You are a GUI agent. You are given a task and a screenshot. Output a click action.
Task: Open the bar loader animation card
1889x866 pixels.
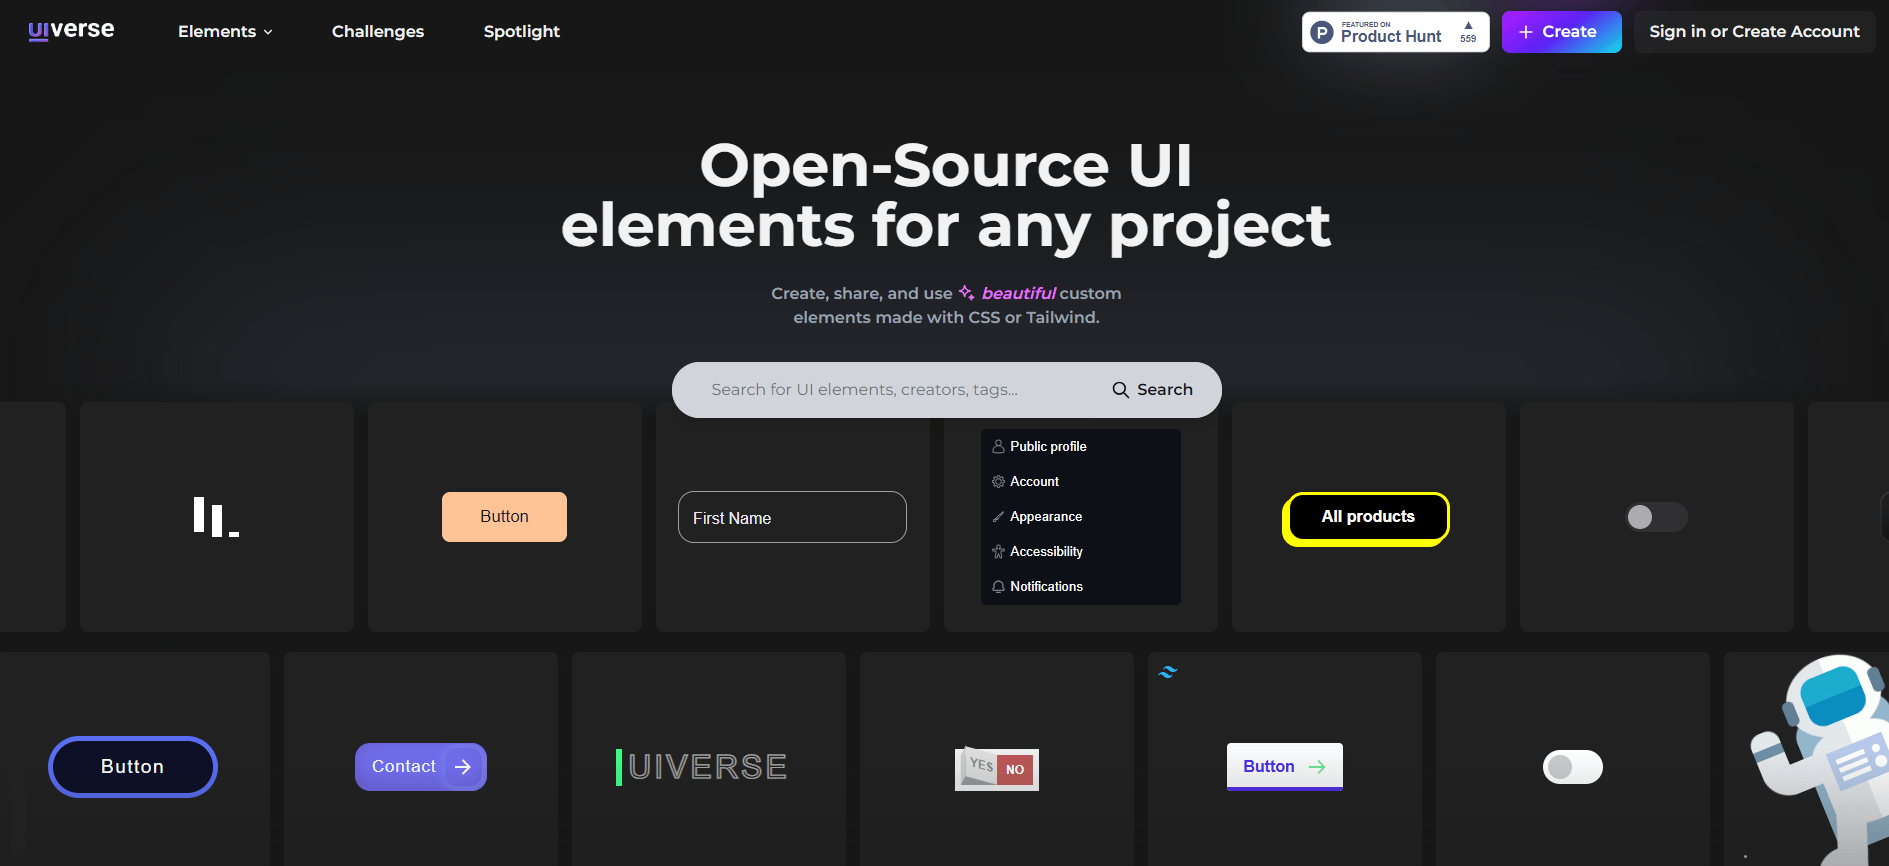pos(217,517)
